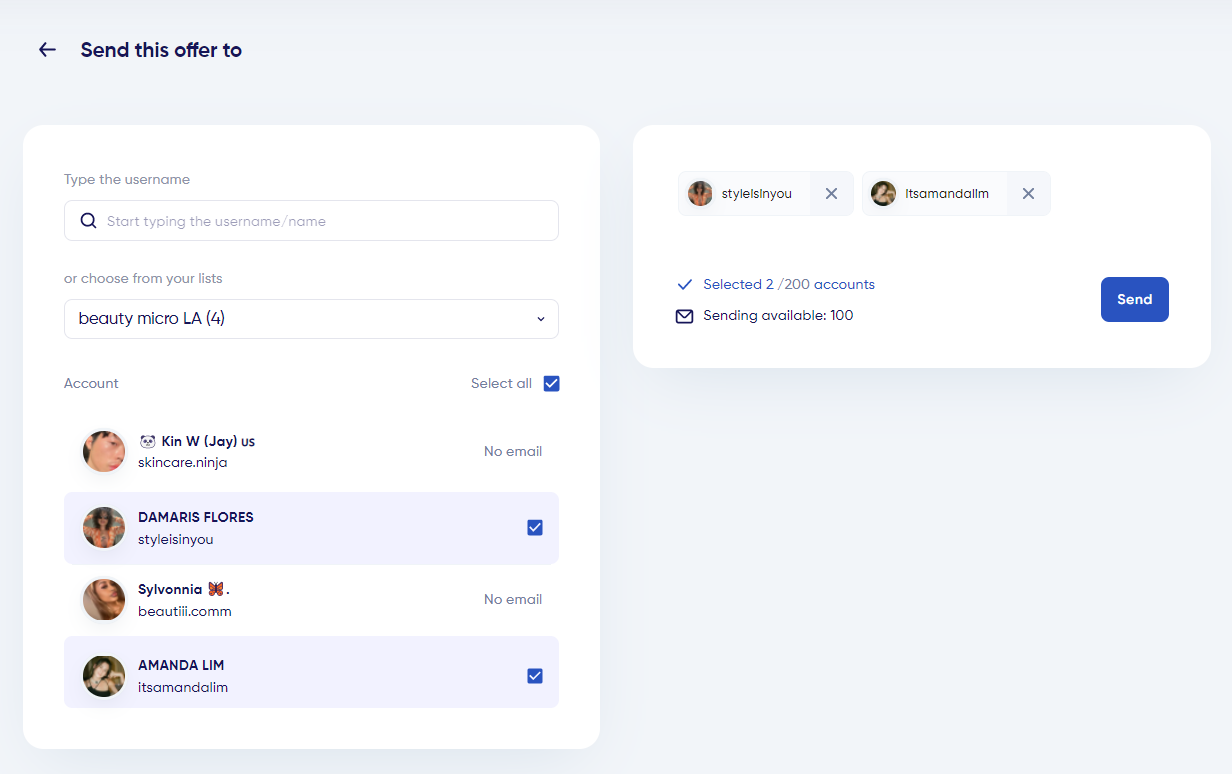Click the search magnifier icon
The image size is (1232, 774).
point(88,221)
